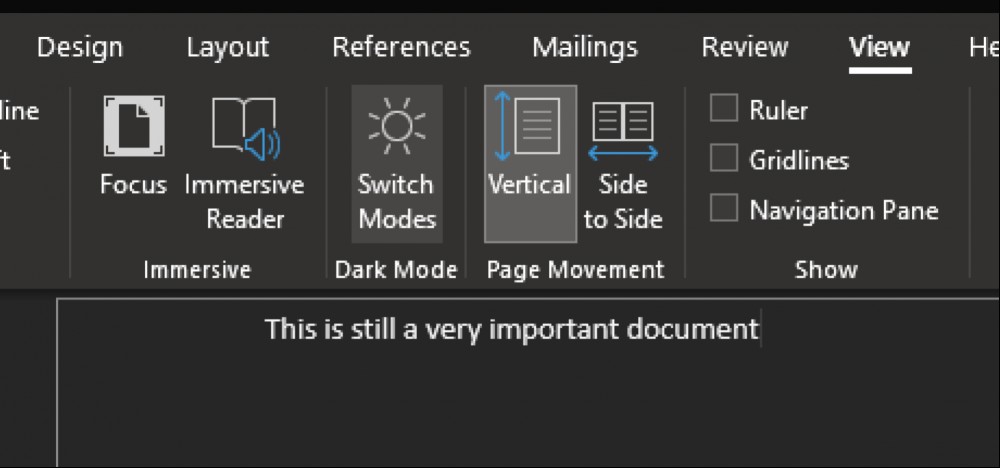Open the Immersive Reader
This screenshot has height=468, width=1000.
pos(244,163)
